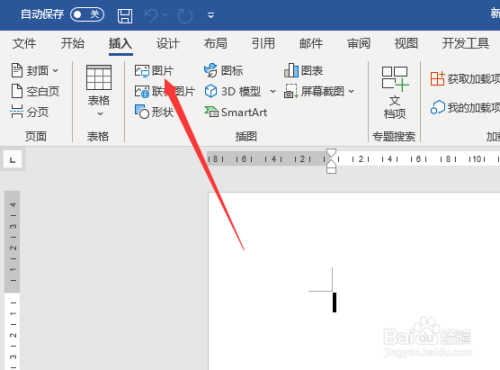Open the 邮件 tab
This screenshot has height=370, width=500.
click(311, 43)
